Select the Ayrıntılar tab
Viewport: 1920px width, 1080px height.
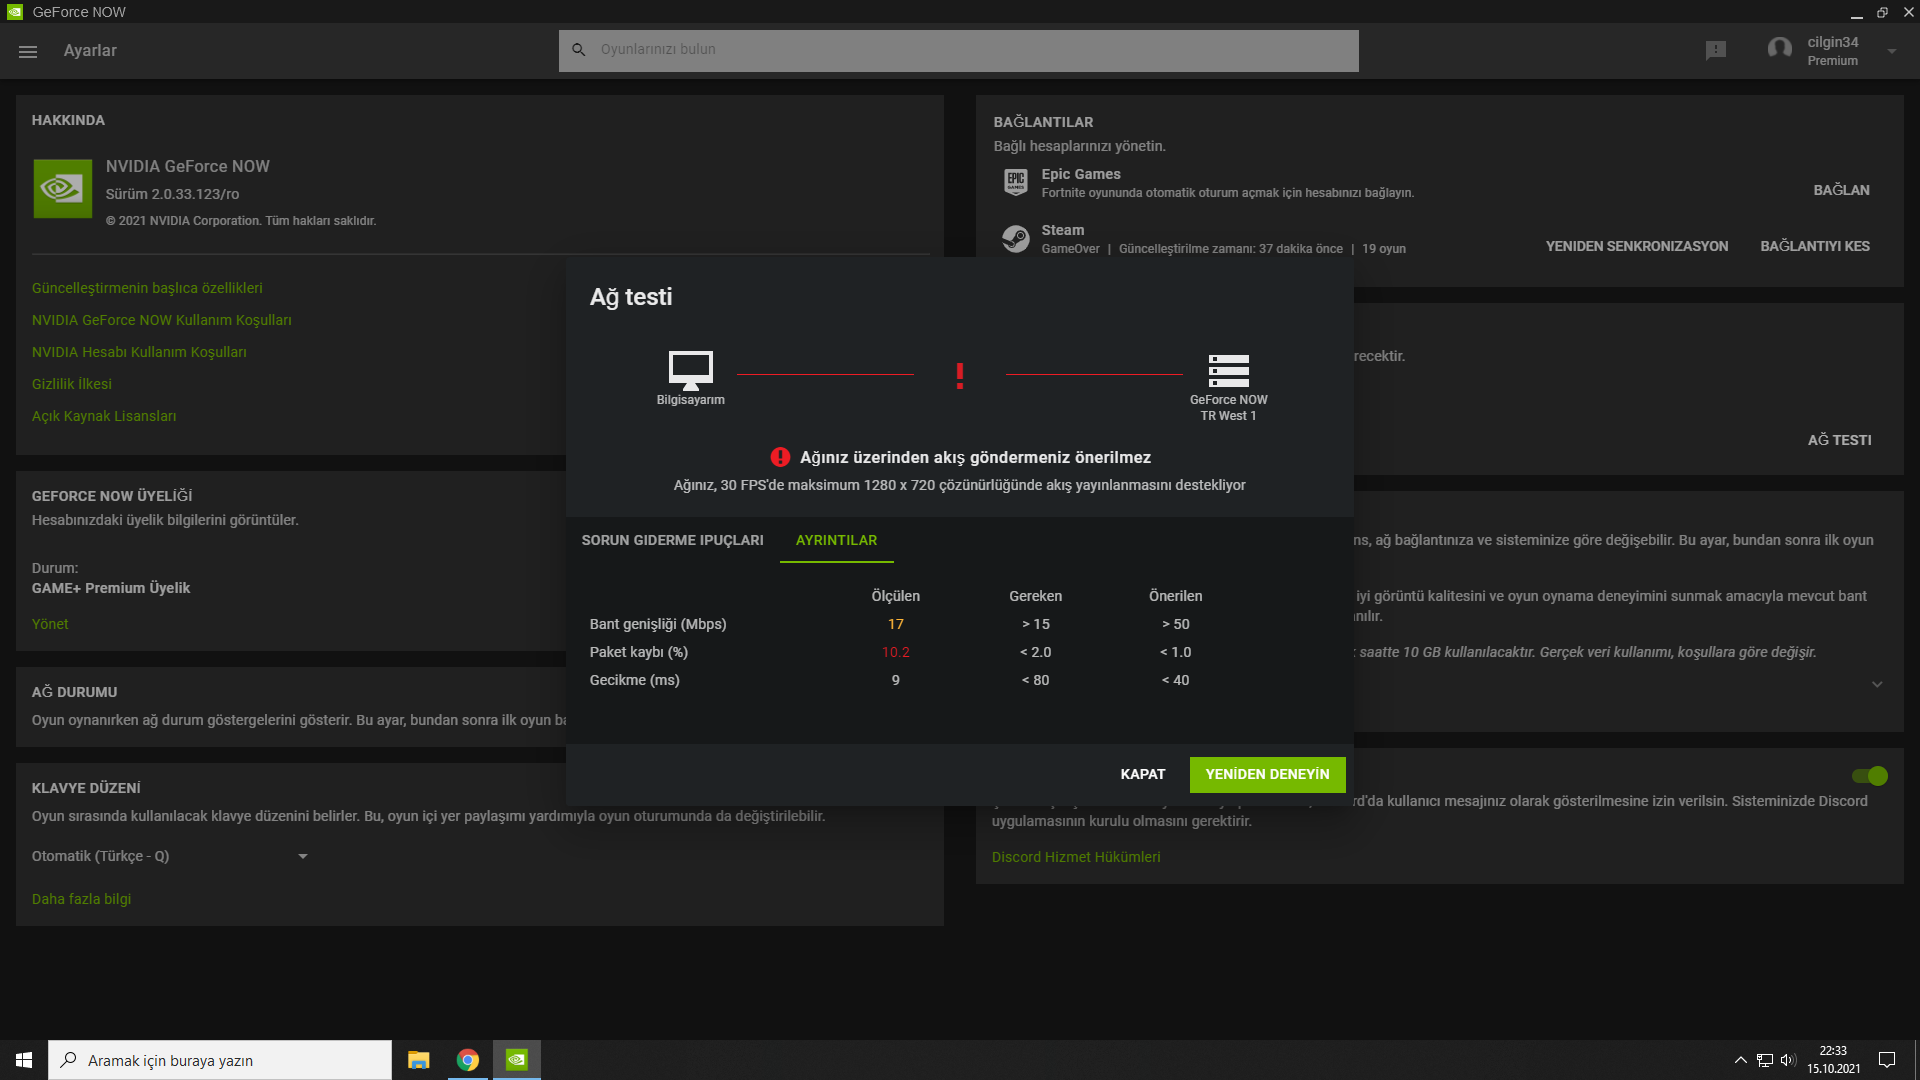(836, 540)
